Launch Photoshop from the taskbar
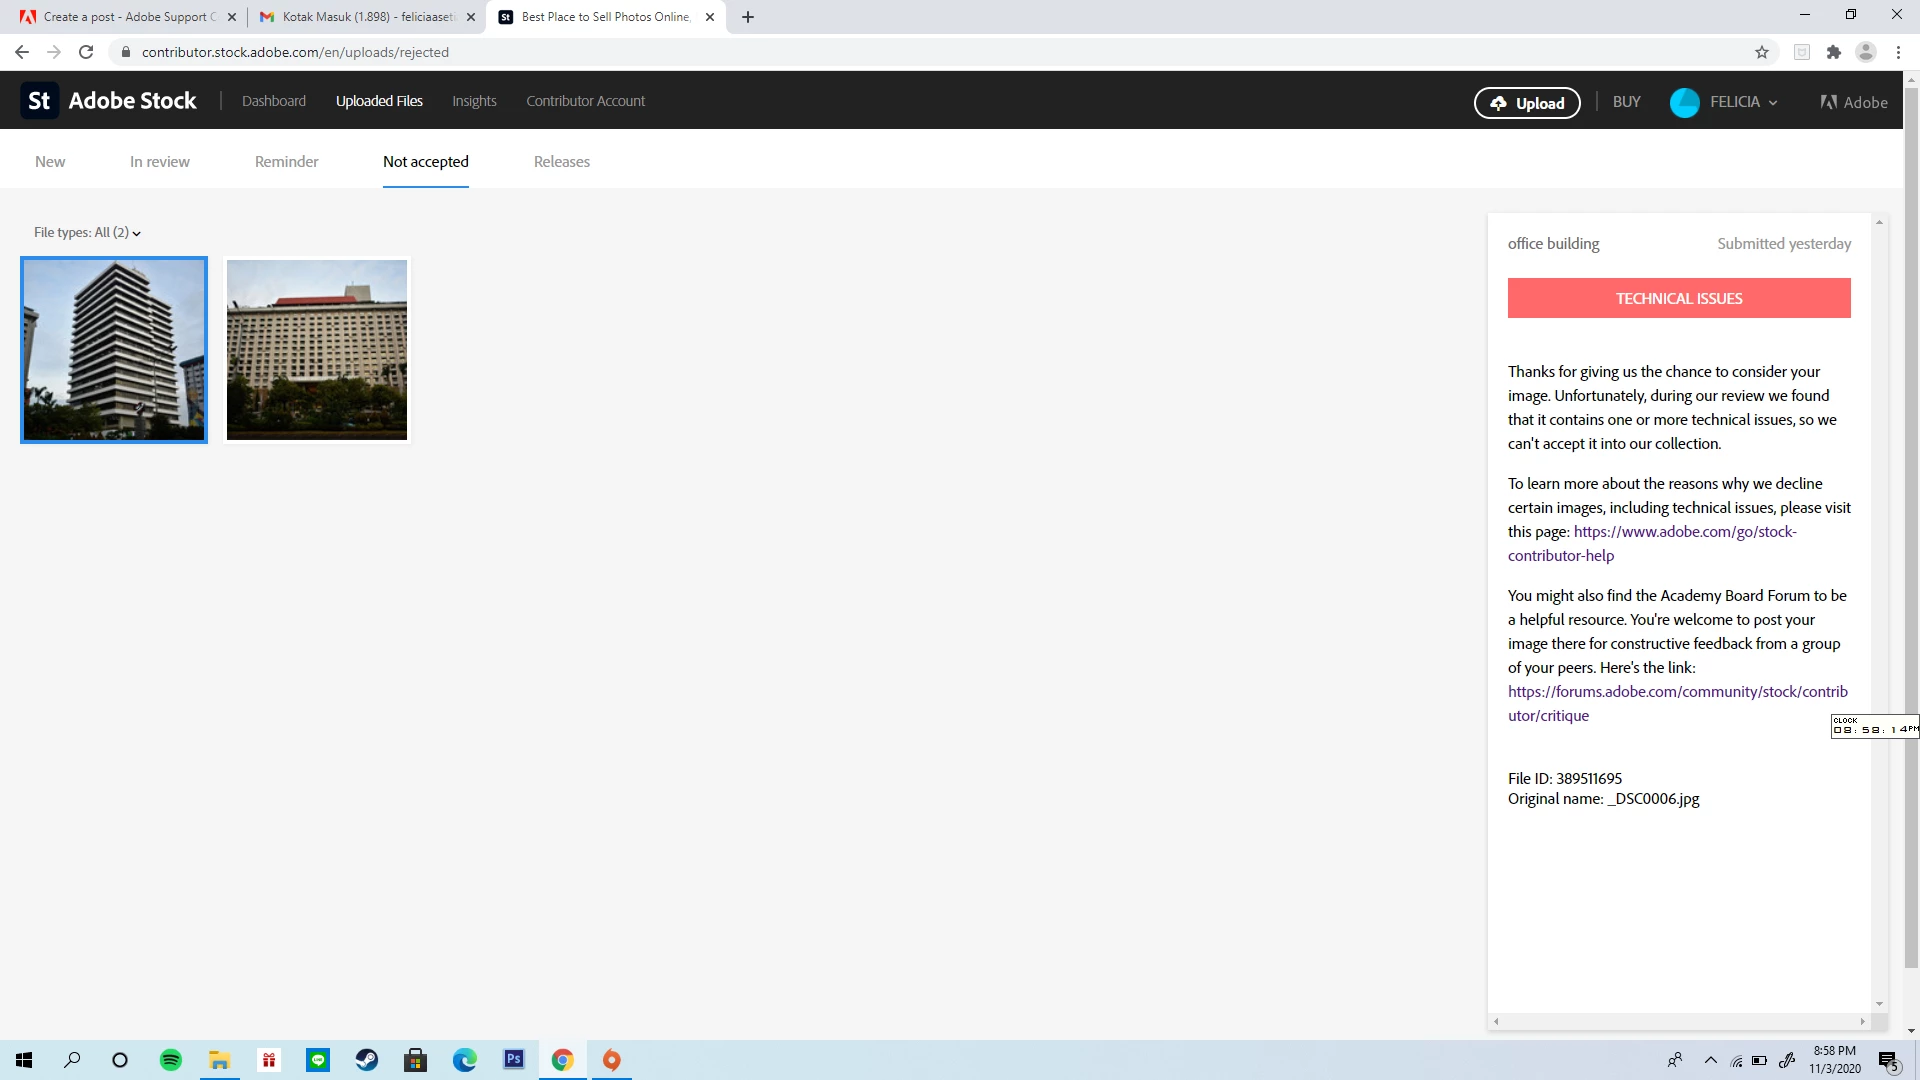Image resolution: width=1920 pixels, height=1080 pixels. point(514,1060)
